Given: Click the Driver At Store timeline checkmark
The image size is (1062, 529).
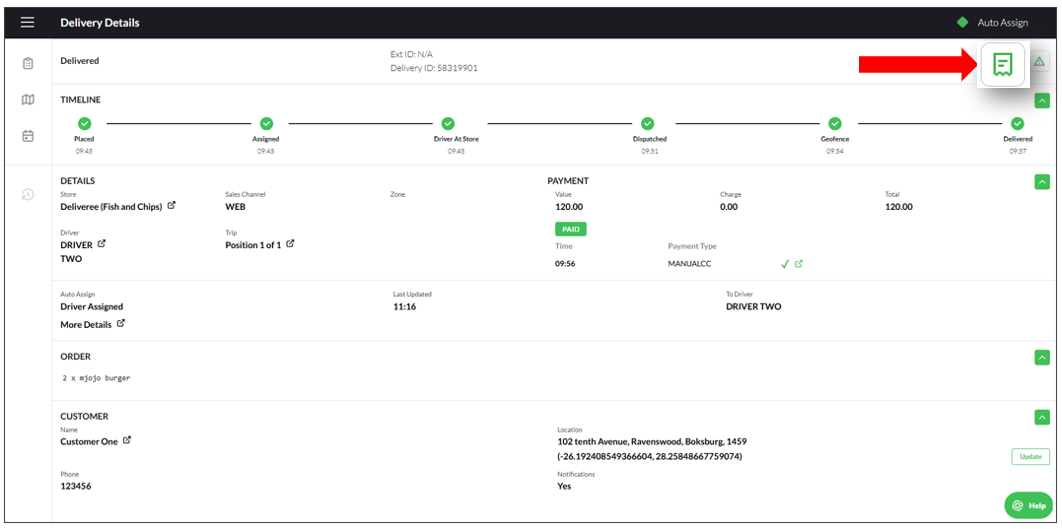Looking at the screenshot, I should pos(448,123).
